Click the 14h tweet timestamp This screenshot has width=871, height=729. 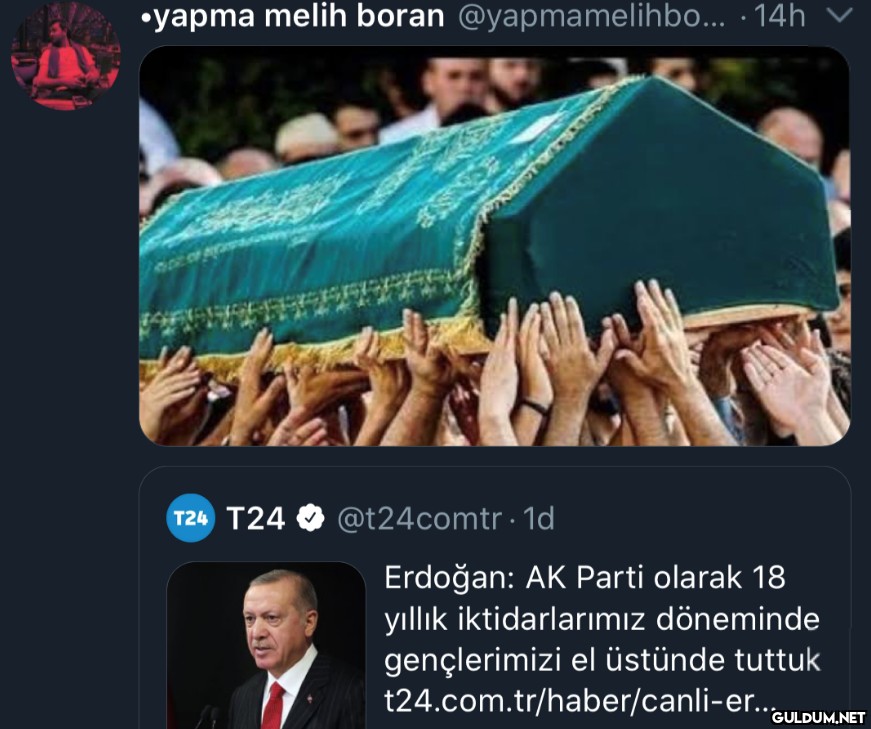[779, 16]
